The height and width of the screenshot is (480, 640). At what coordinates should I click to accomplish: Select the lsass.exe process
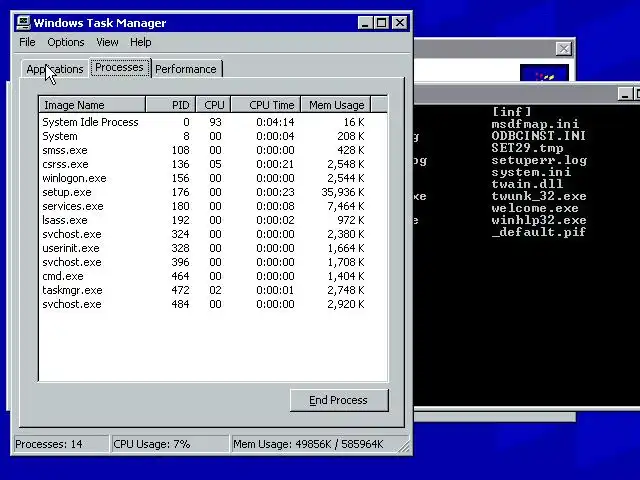click(213, 220)
